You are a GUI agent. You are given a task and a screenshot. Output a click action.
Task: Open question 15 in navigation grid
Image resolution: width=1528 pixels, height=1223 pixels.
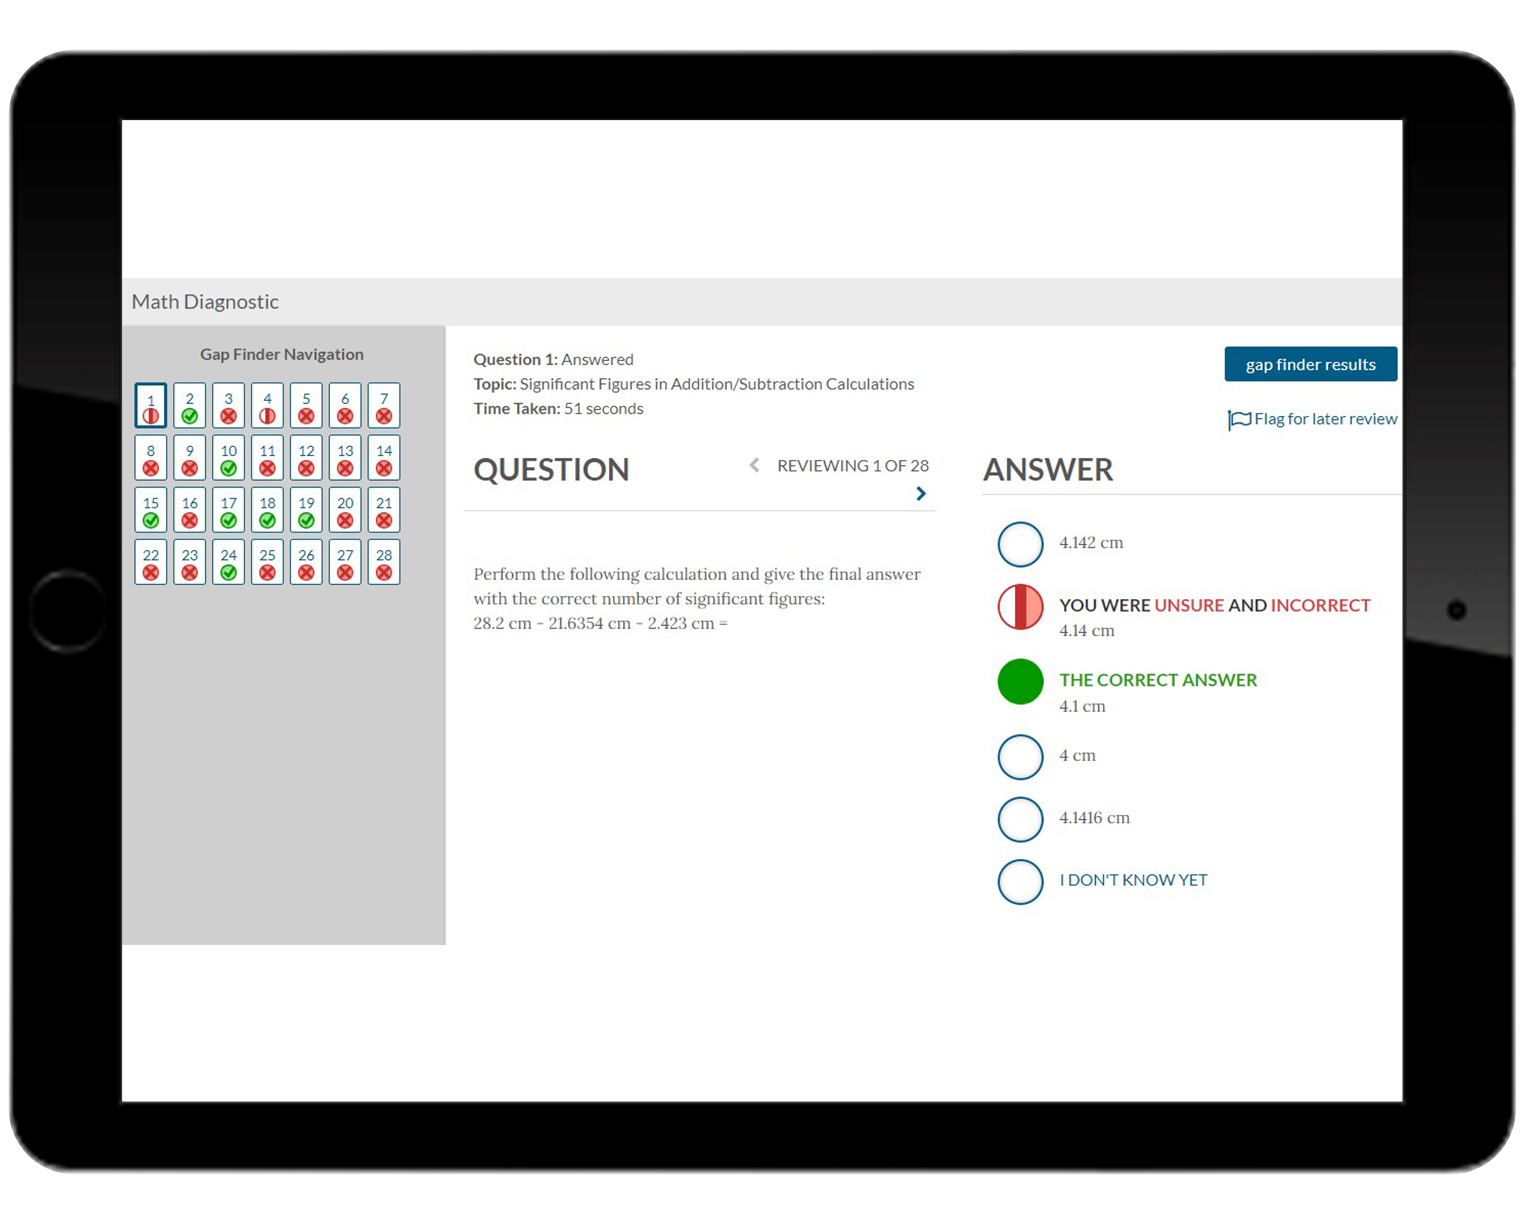[x=151, y=510]
